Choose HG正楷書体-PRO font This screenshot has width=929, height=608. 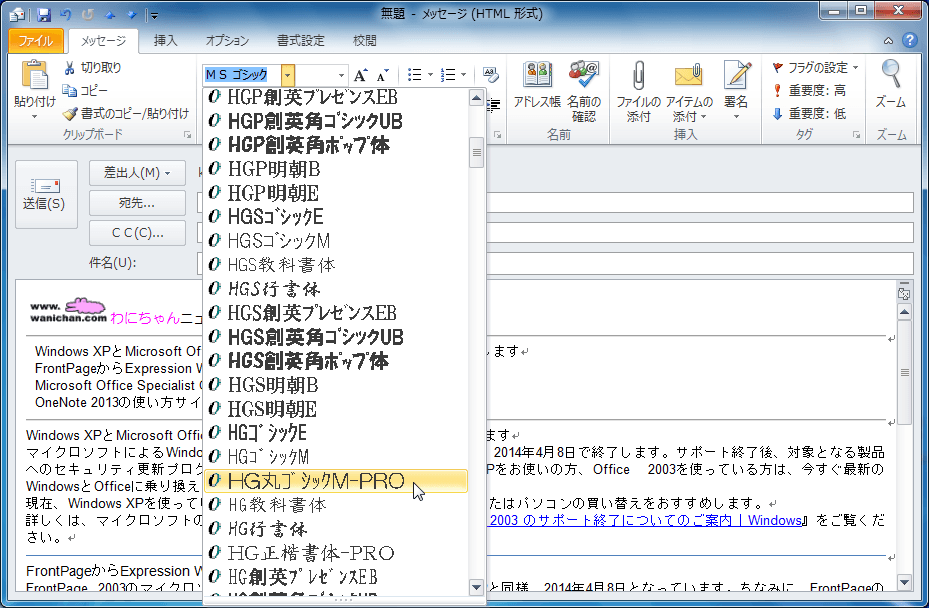(336, 553)
